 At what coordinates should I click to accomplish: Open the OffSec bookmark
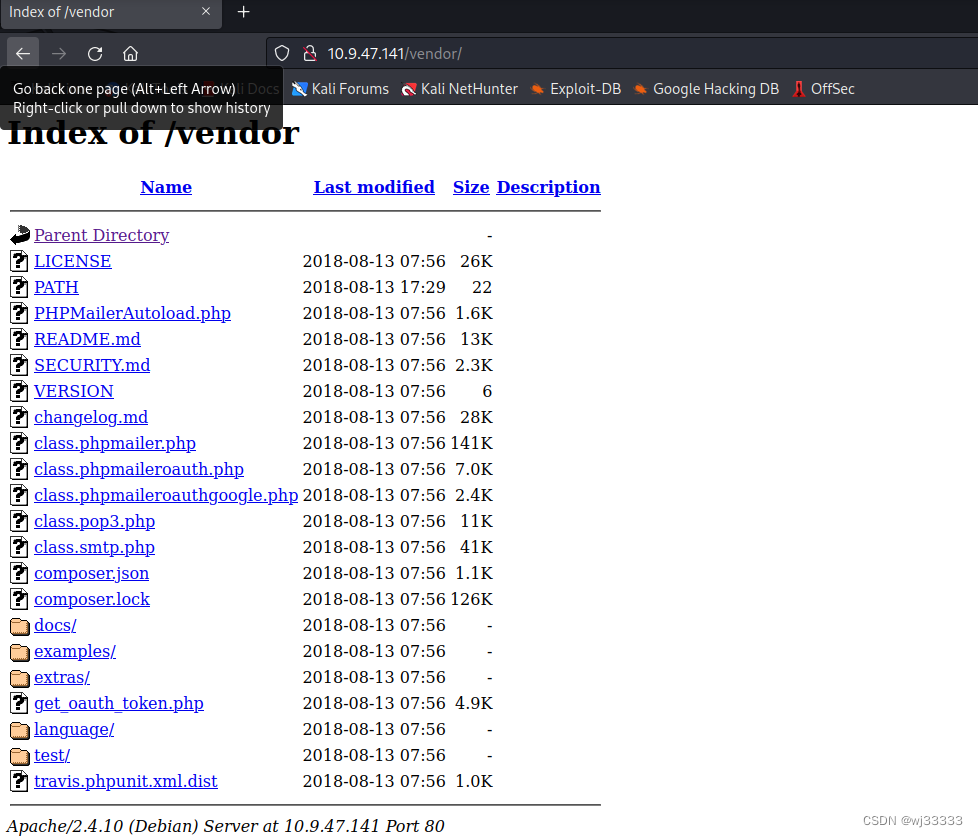pos(823,89)
